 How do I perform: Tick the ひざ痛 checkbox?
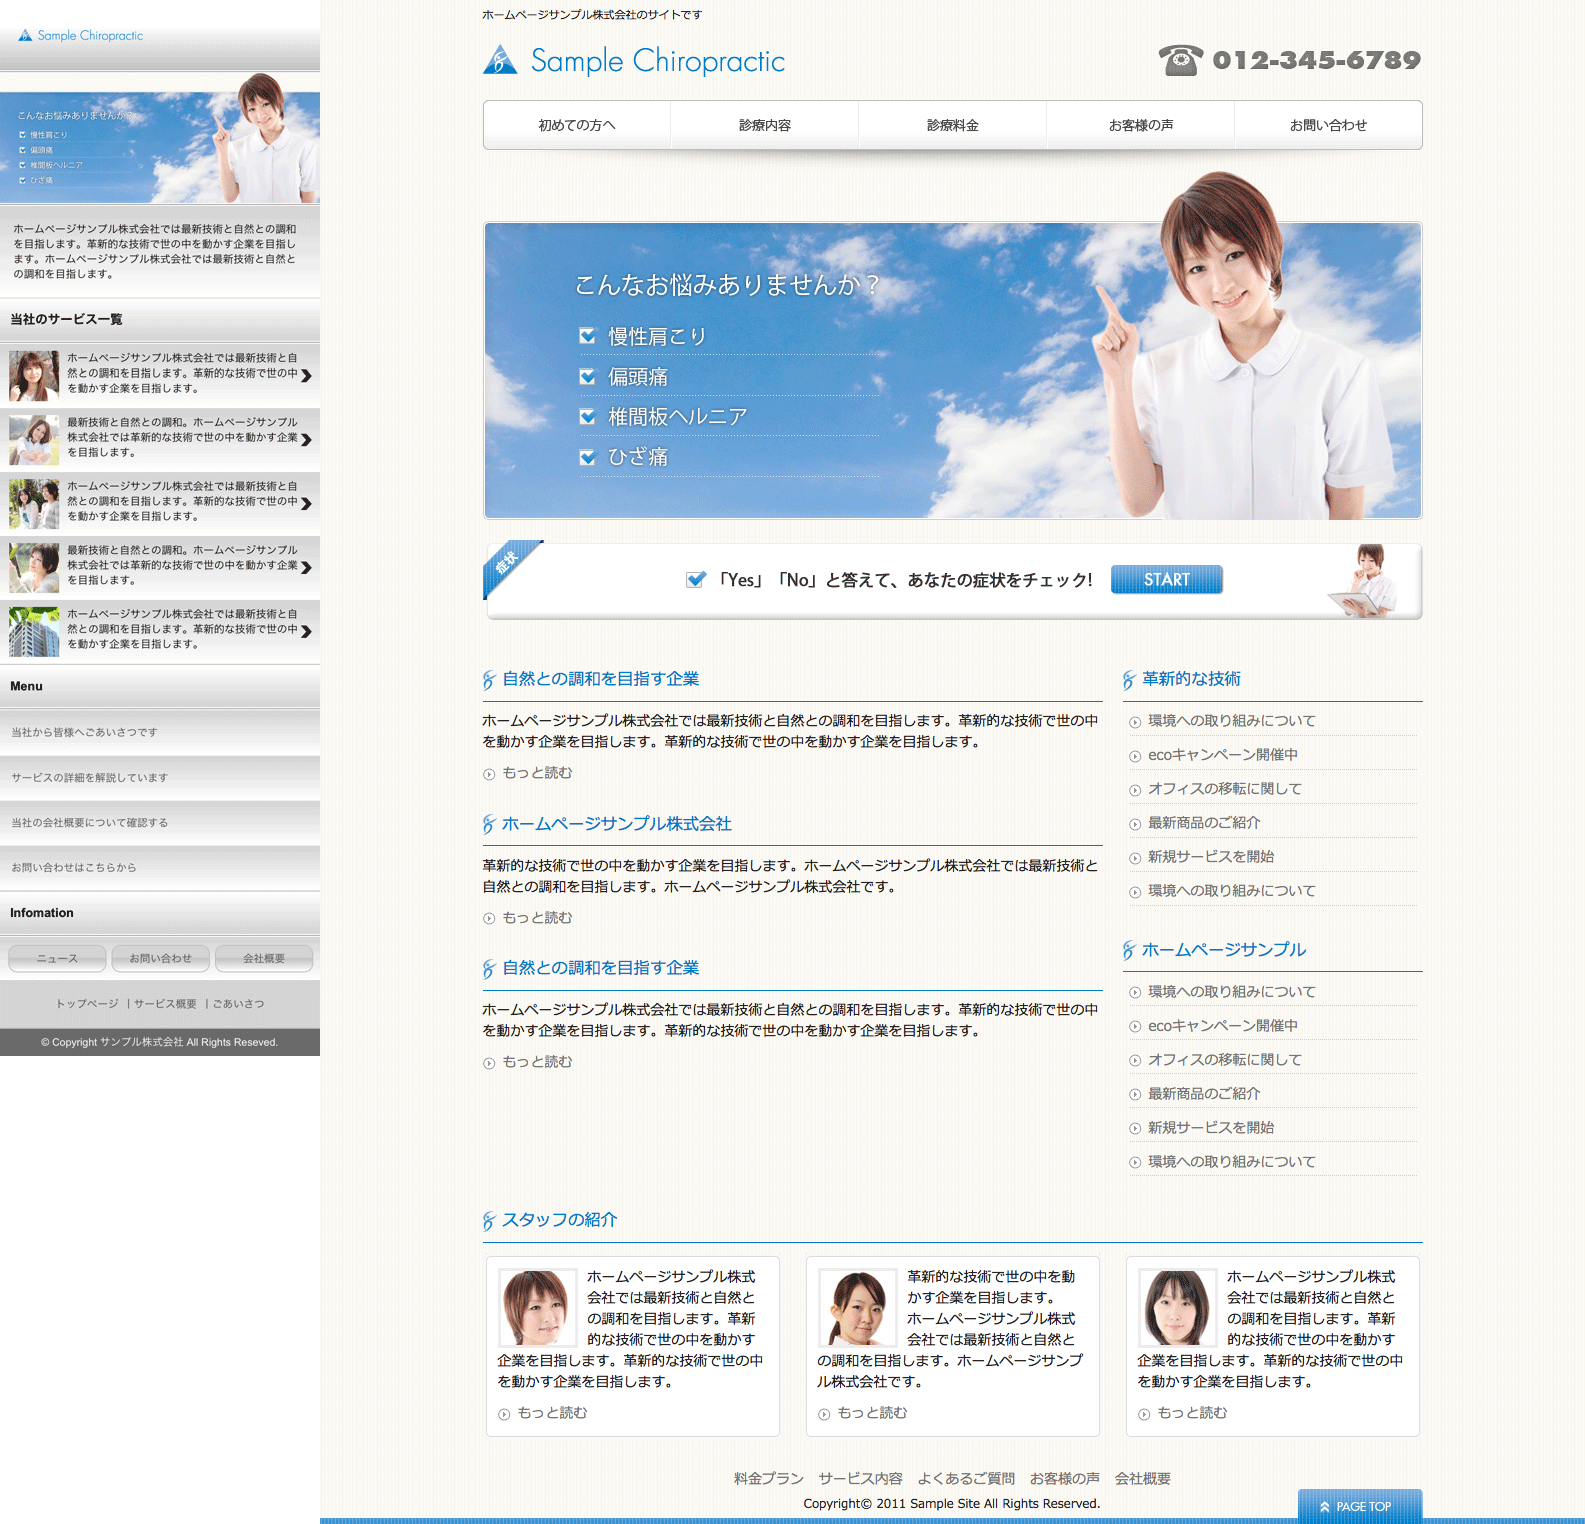588,457
